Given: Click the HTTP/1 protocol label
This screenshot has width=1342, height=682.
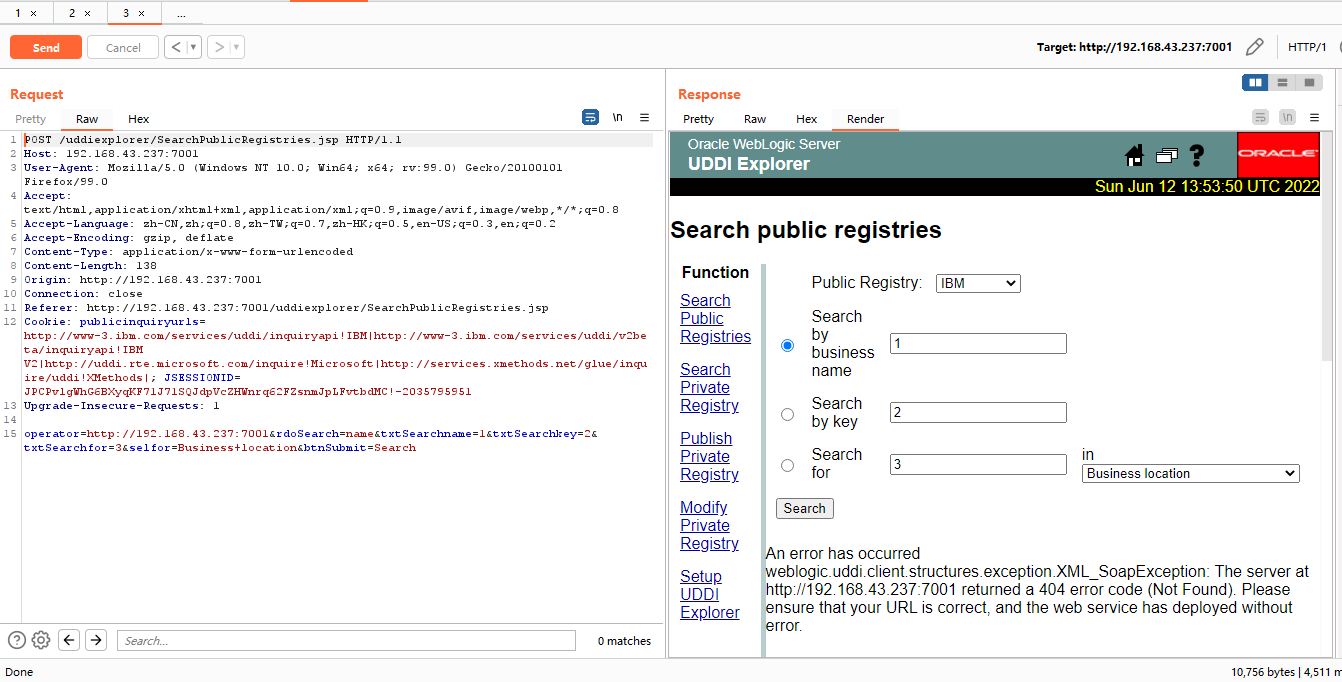Looking at the screenshot, I should click(1307, 47).
